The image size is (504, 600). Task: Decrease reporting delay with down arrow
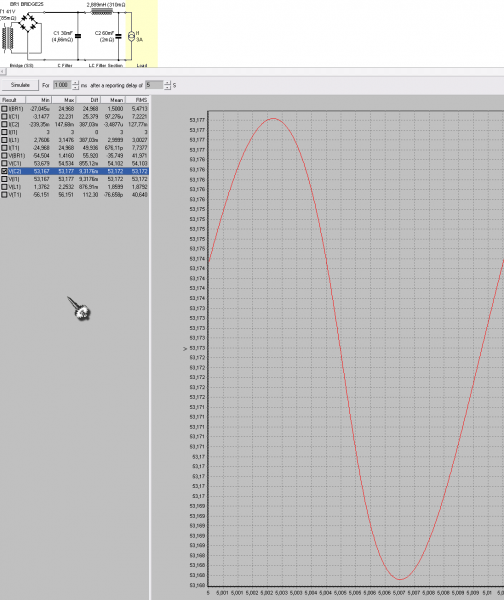167,87
